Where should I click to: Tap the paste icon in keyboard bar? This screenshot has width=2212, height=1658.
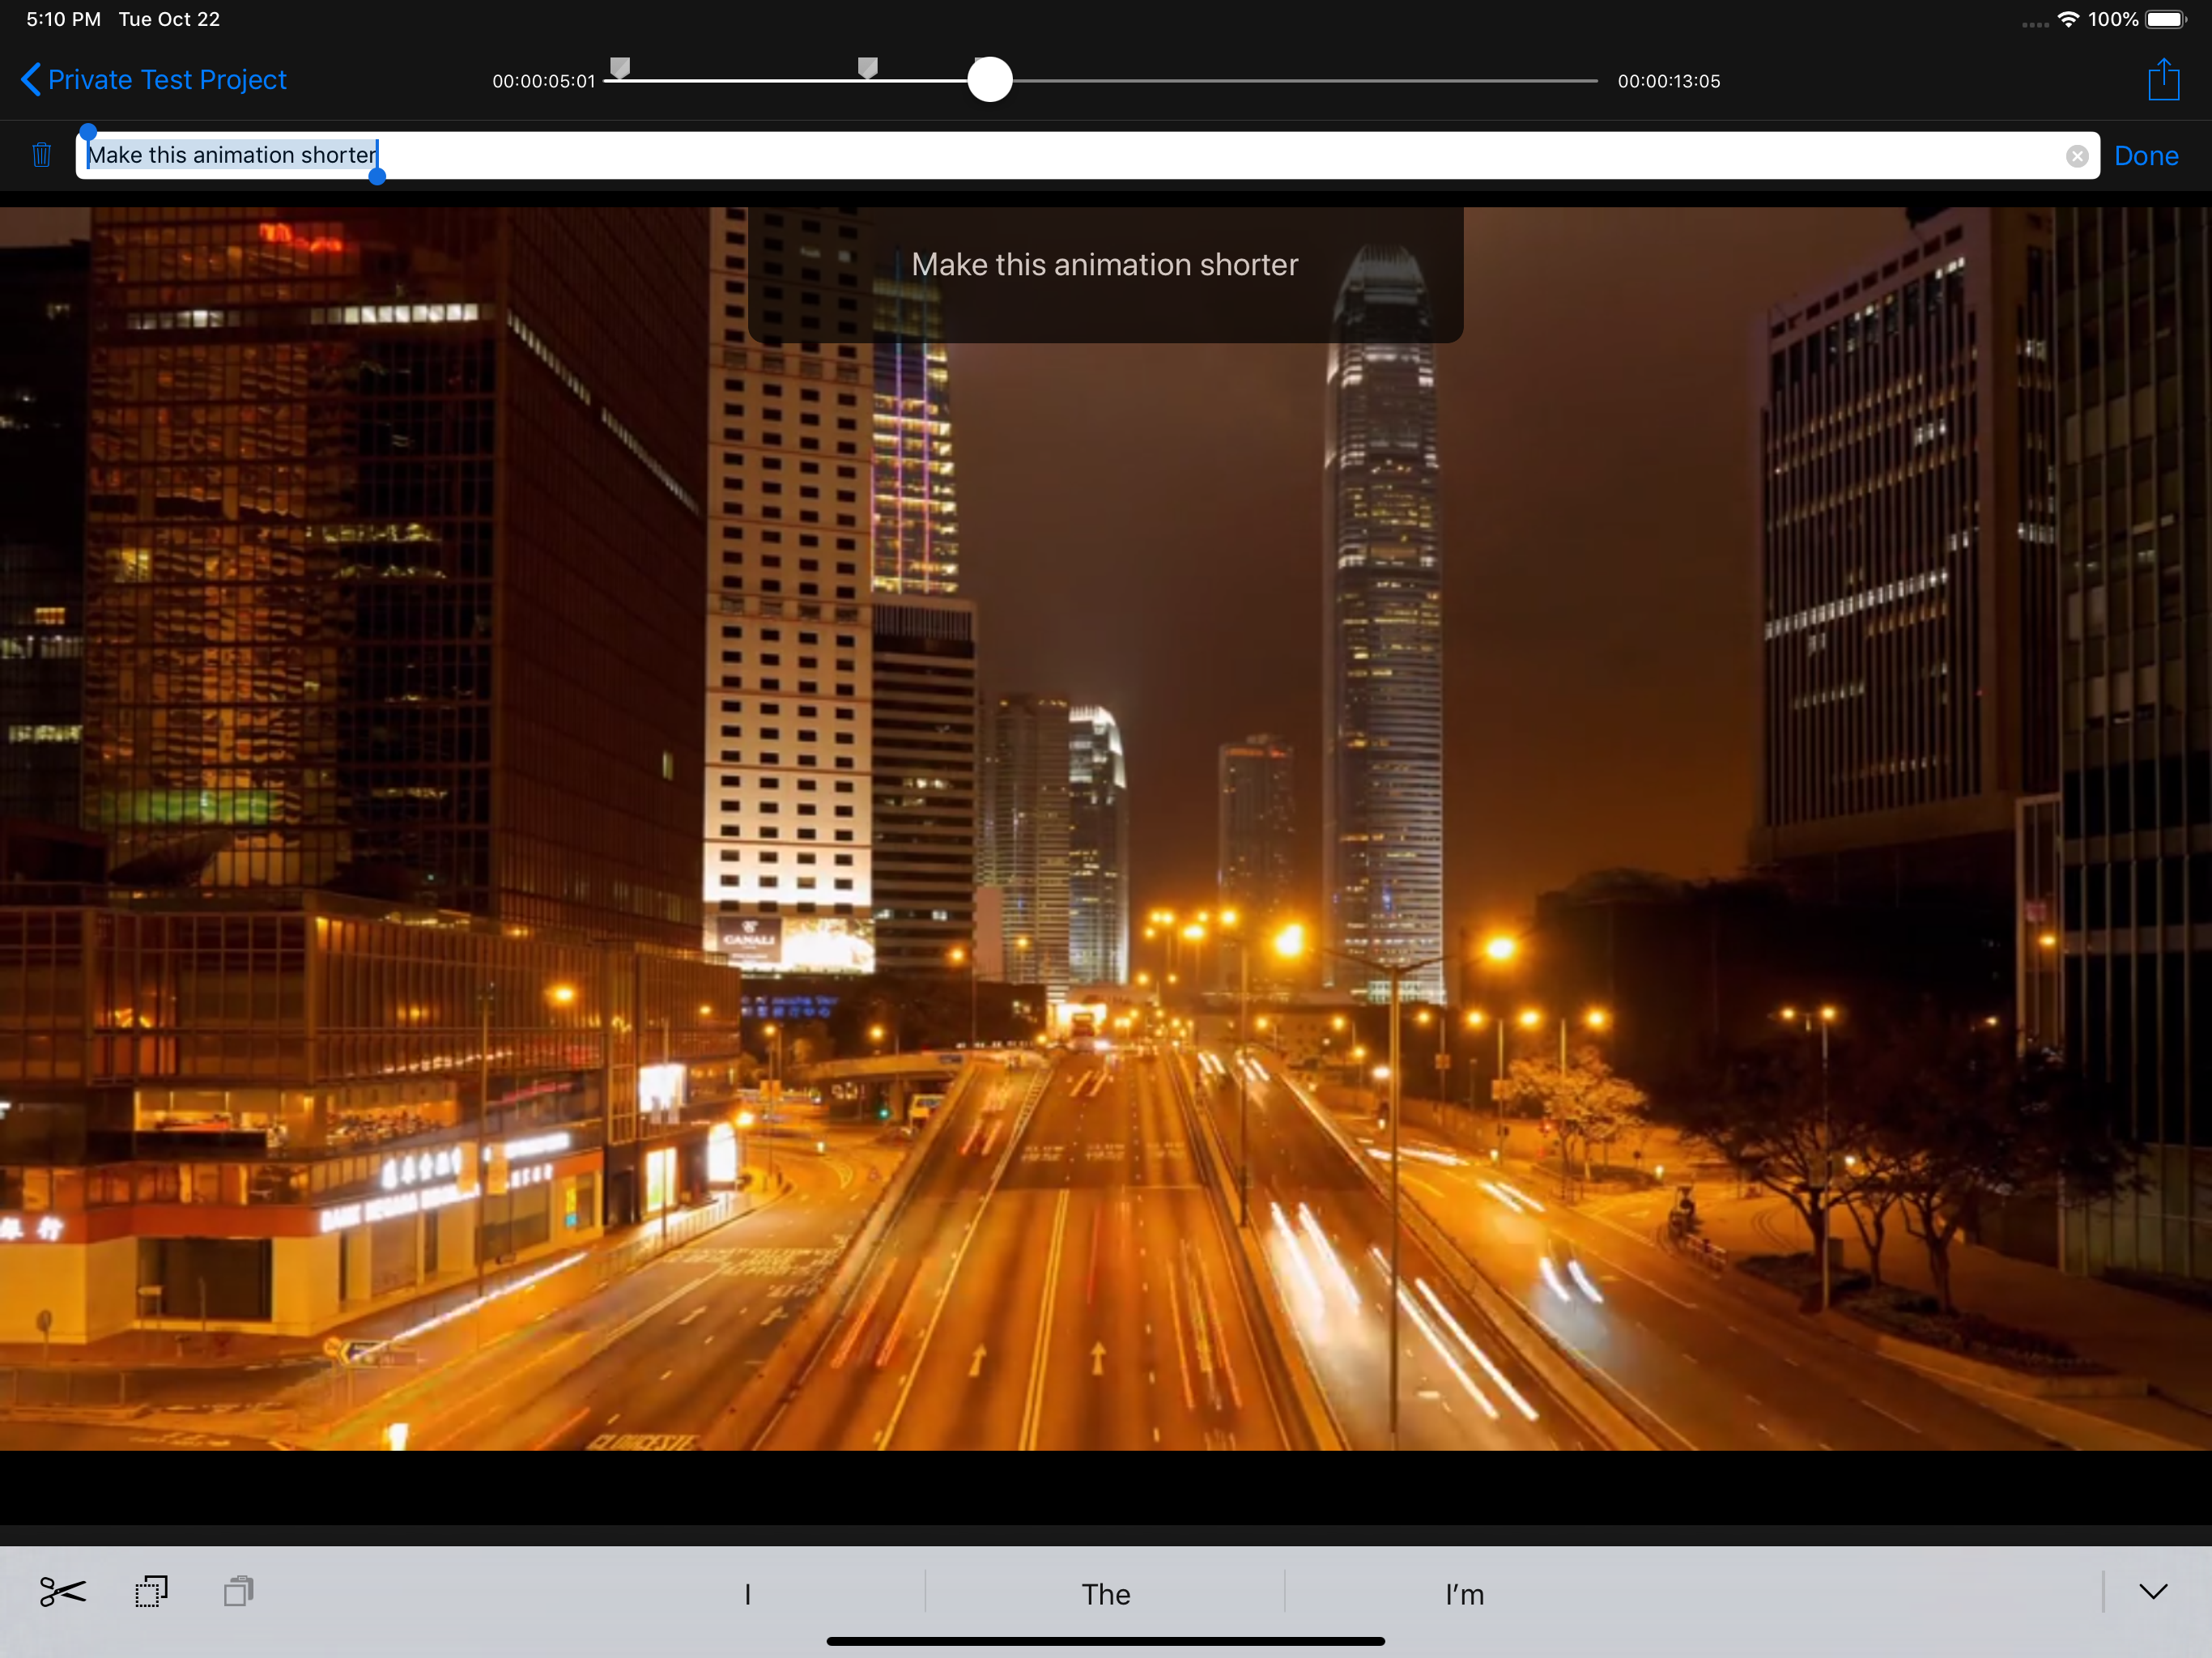pos(239,1591)
